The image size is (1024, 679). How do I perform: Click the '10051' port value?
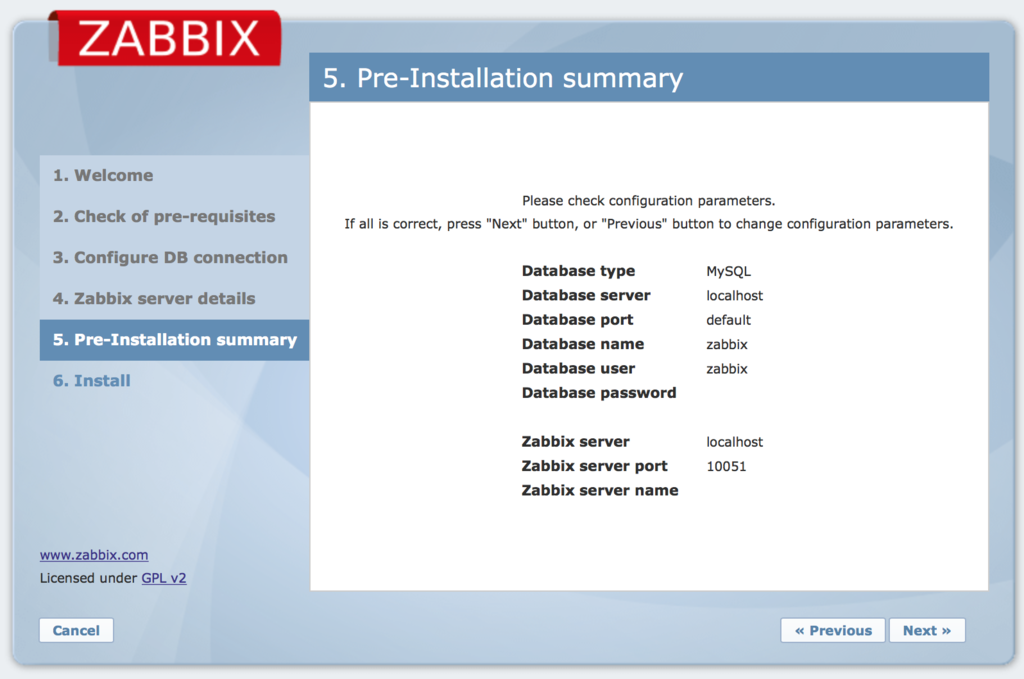(726, 467)
